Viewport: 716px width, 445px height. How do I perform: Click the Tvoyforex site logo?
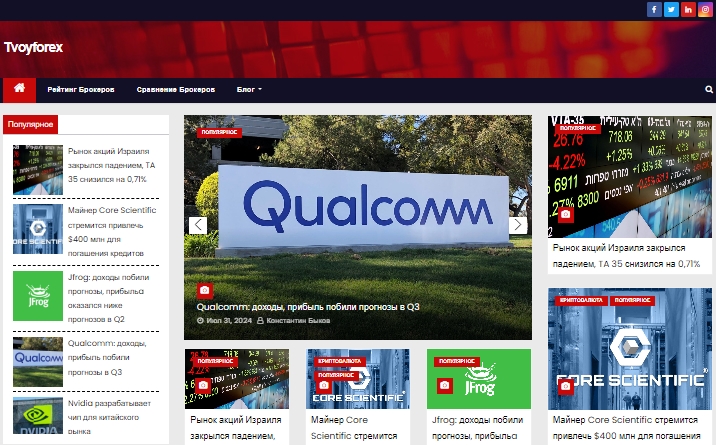coord(33,47)
